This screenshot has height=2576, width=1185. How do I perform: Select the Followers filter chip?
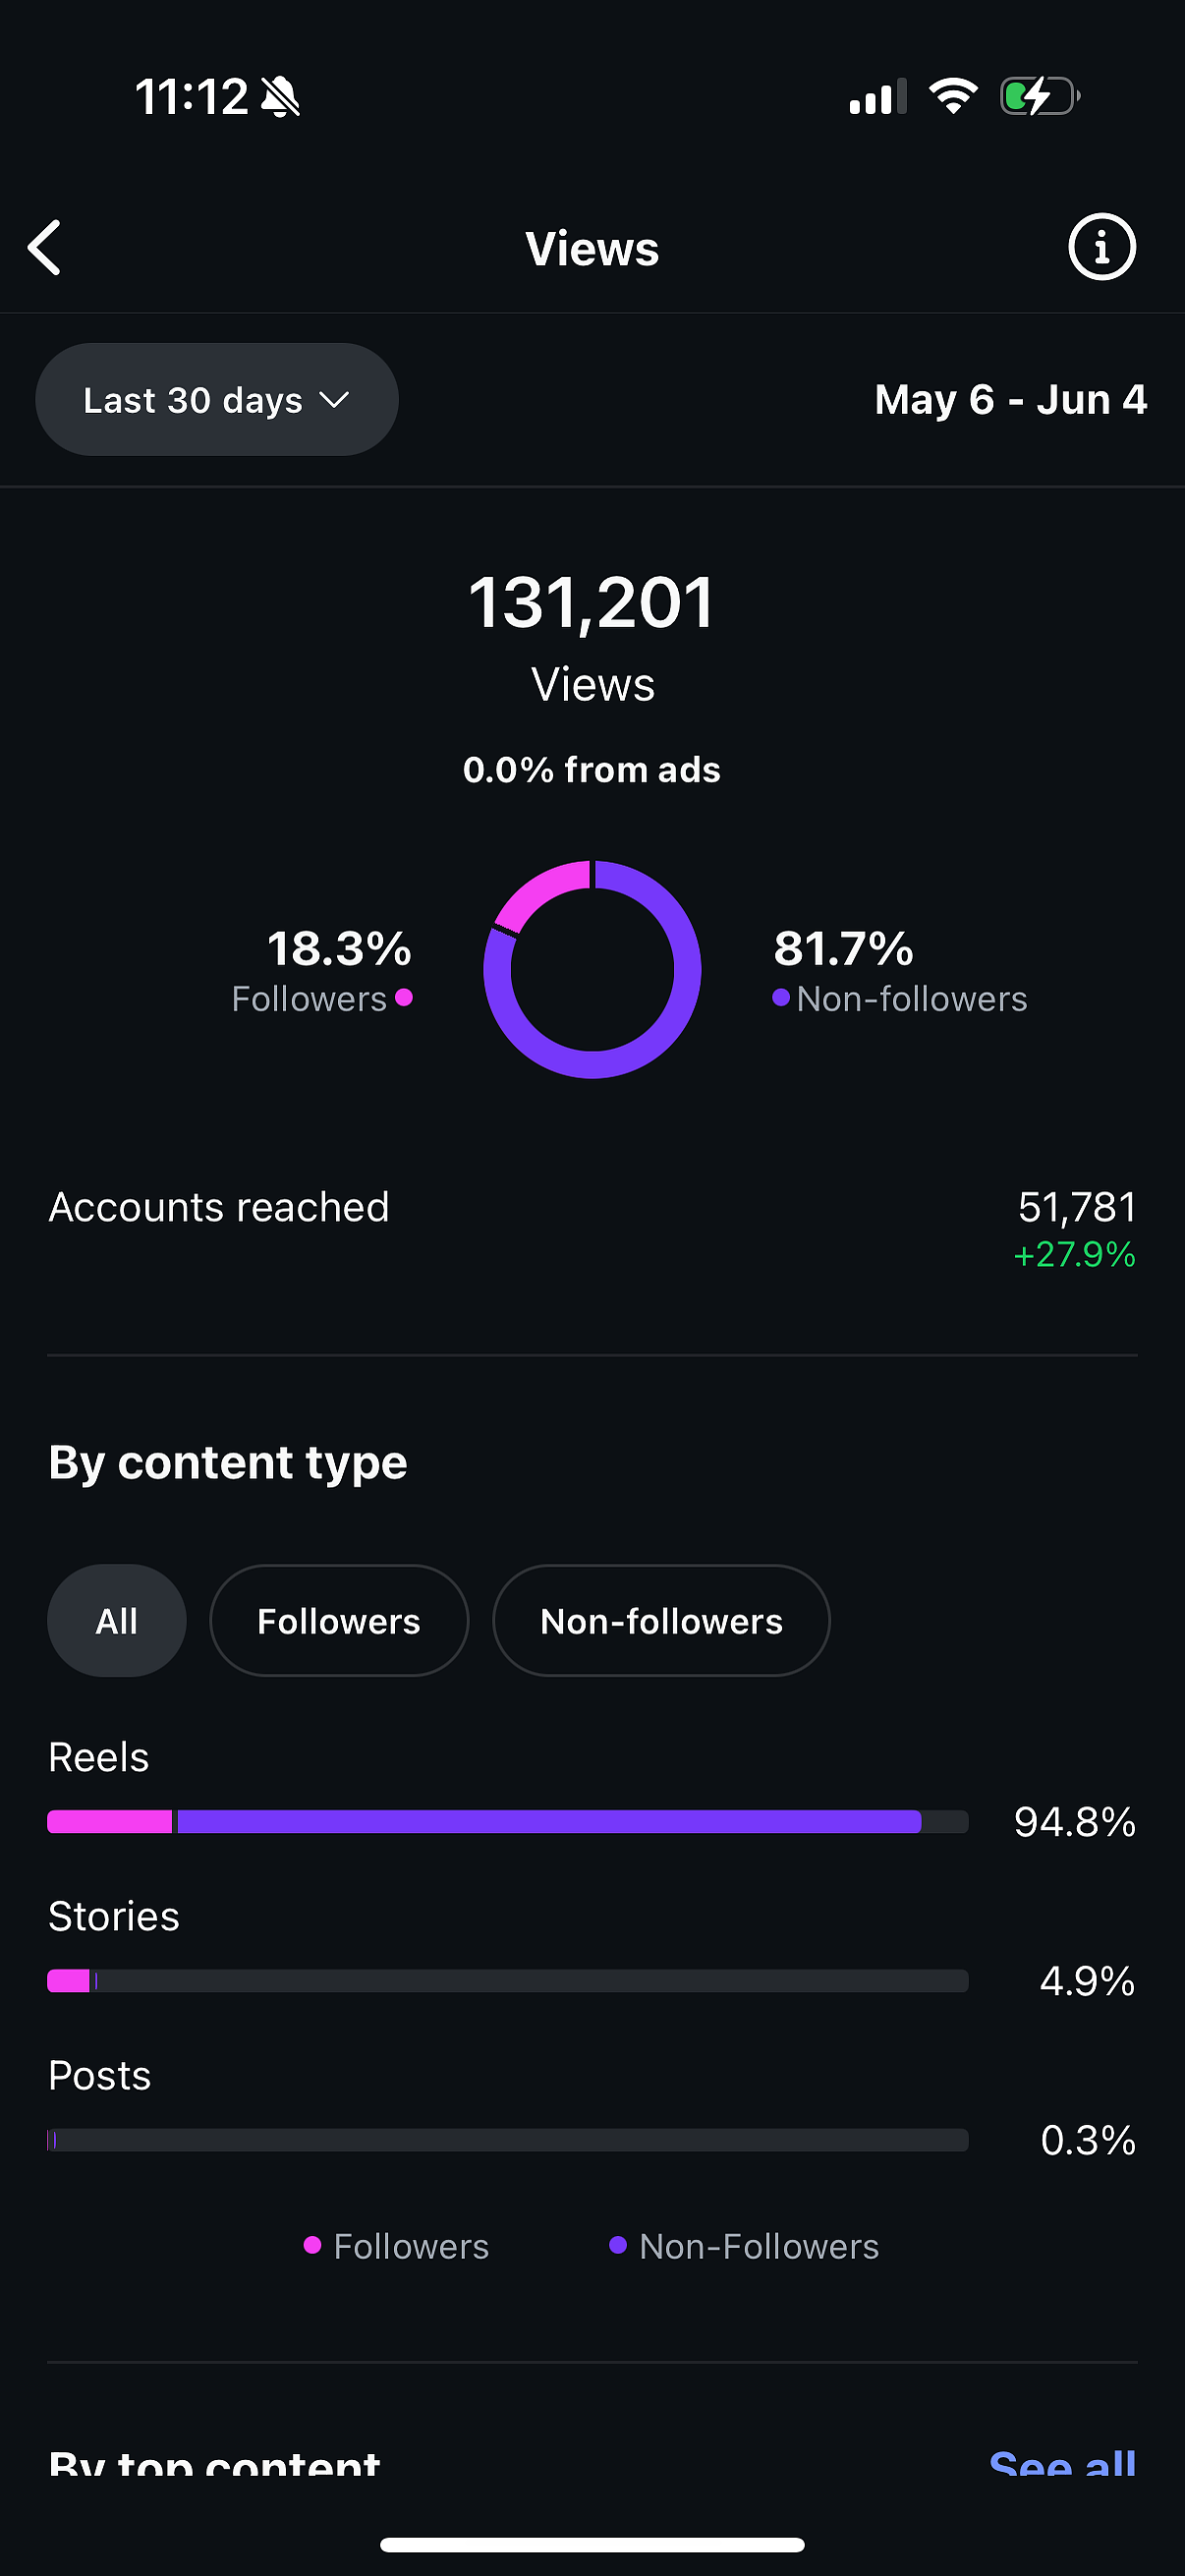pos(339,1620)
